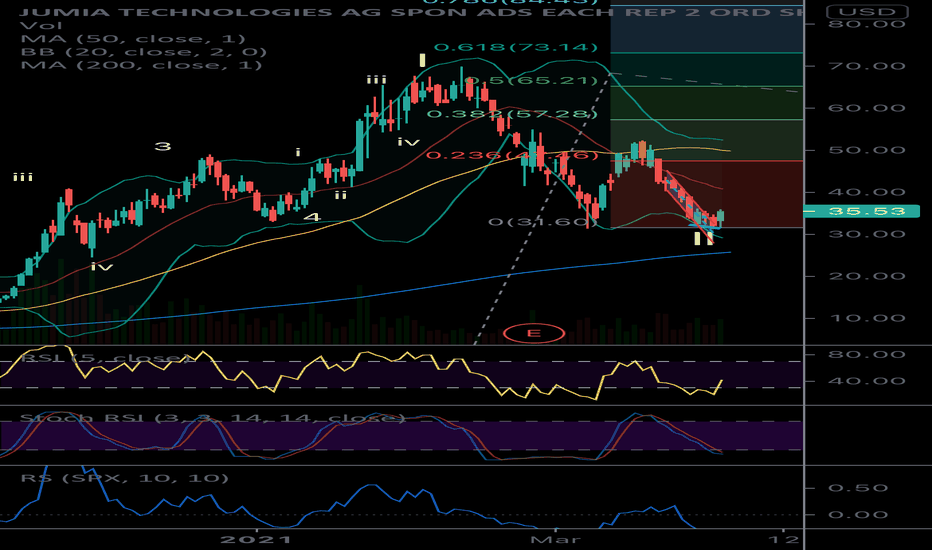The image size is (932, 550).
Task: Select the 35.53 current price label
Action: (x=861, y=211)
